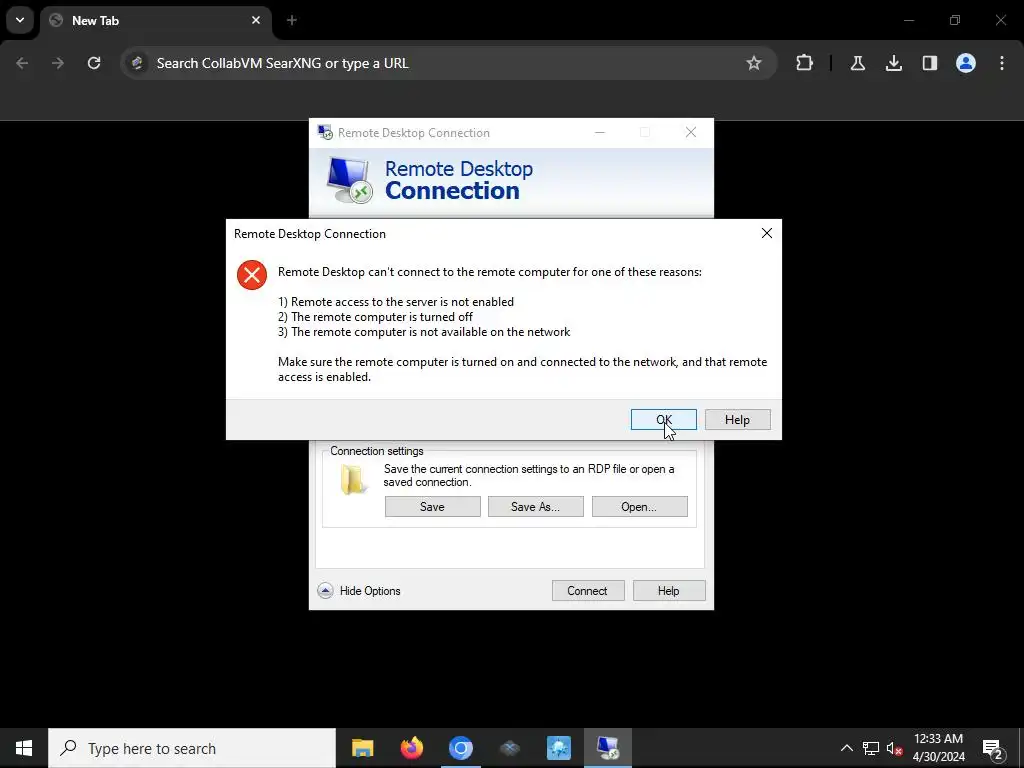Close the Remote Desktop error dialog

click(x=767, y=233)
